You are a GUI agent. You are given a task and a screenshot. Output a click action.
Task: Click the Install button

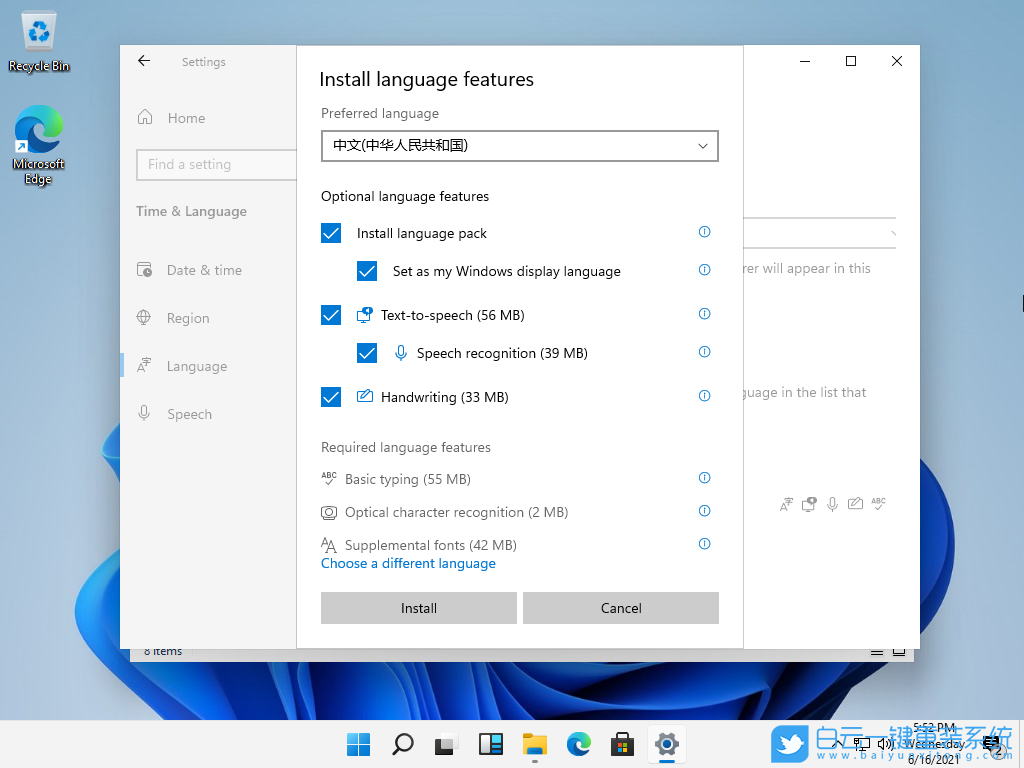[x=418, y=607]
